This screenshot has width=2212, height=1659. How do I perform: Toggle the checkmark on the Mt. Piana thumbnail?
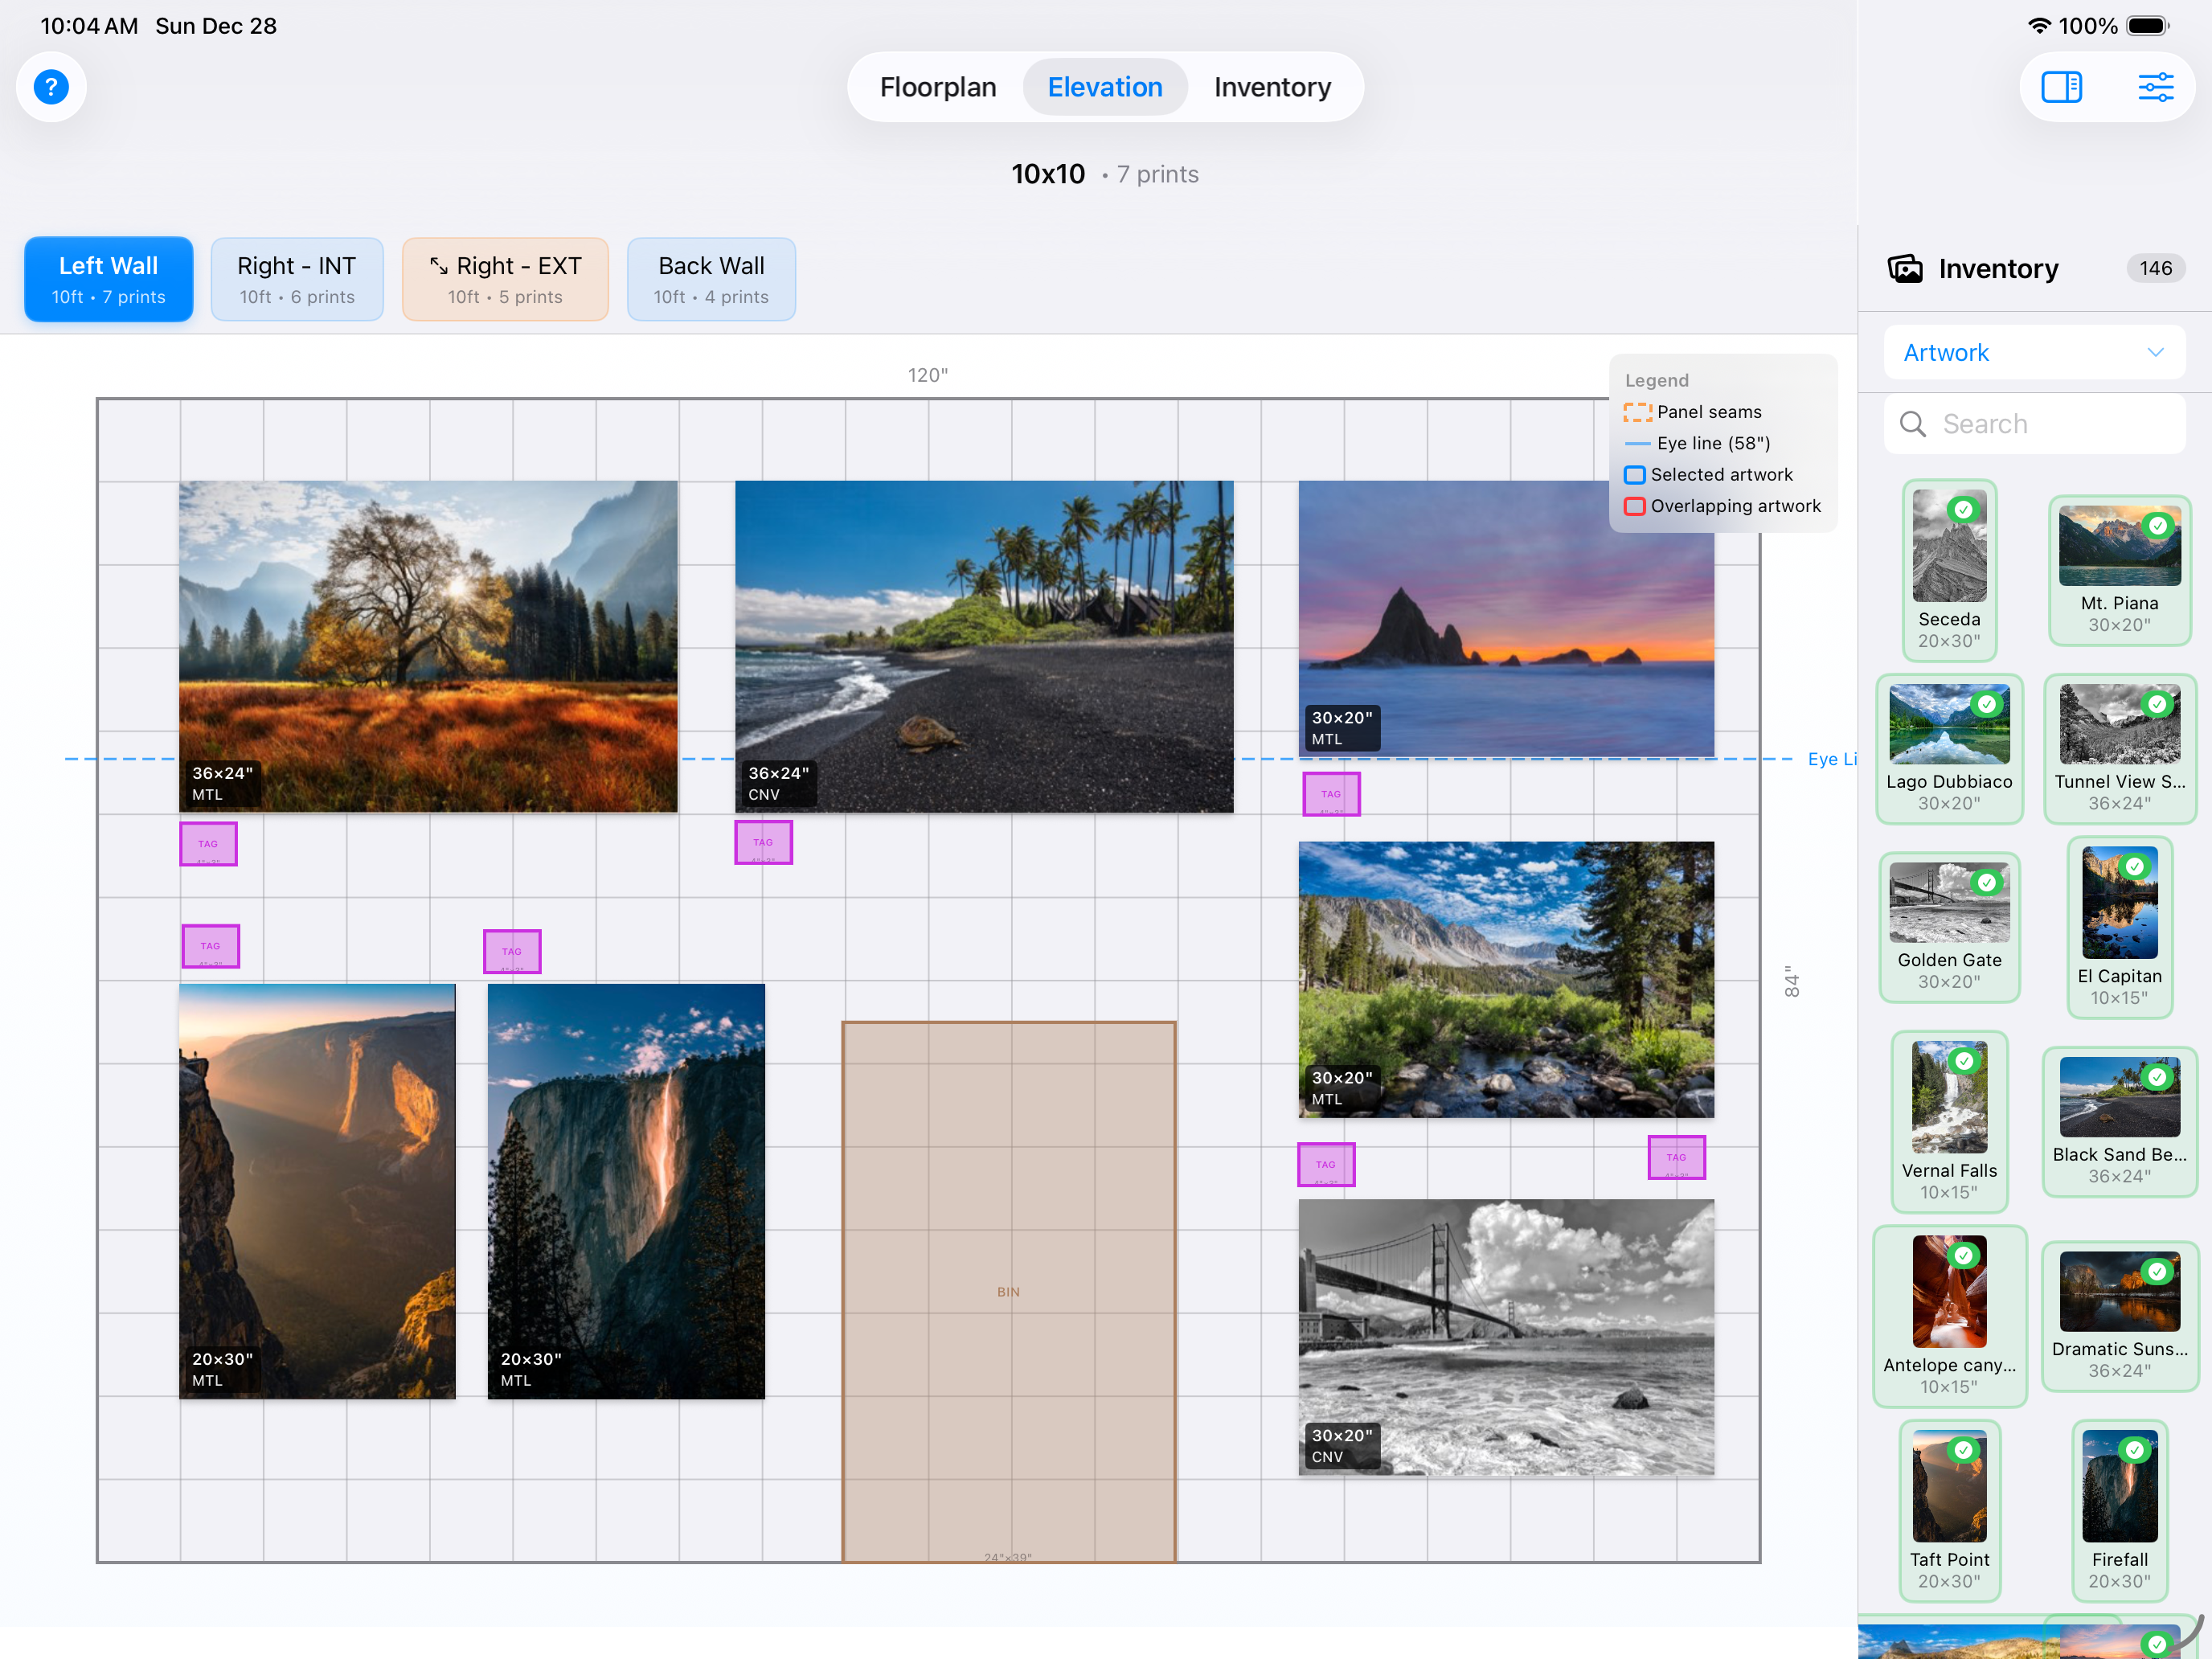pyautogui.click(x=2158, y=525)
